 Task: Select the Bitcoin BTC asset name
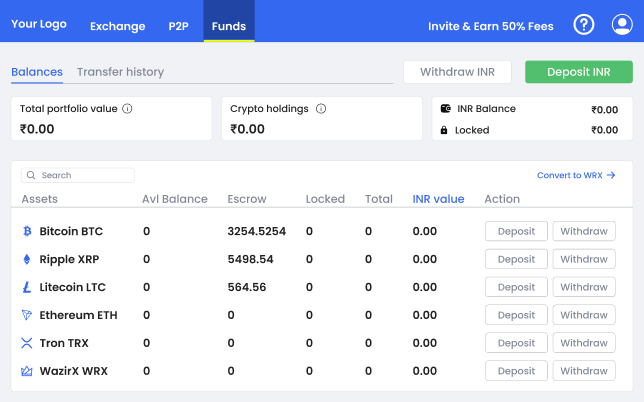click(x=71, y=231)
